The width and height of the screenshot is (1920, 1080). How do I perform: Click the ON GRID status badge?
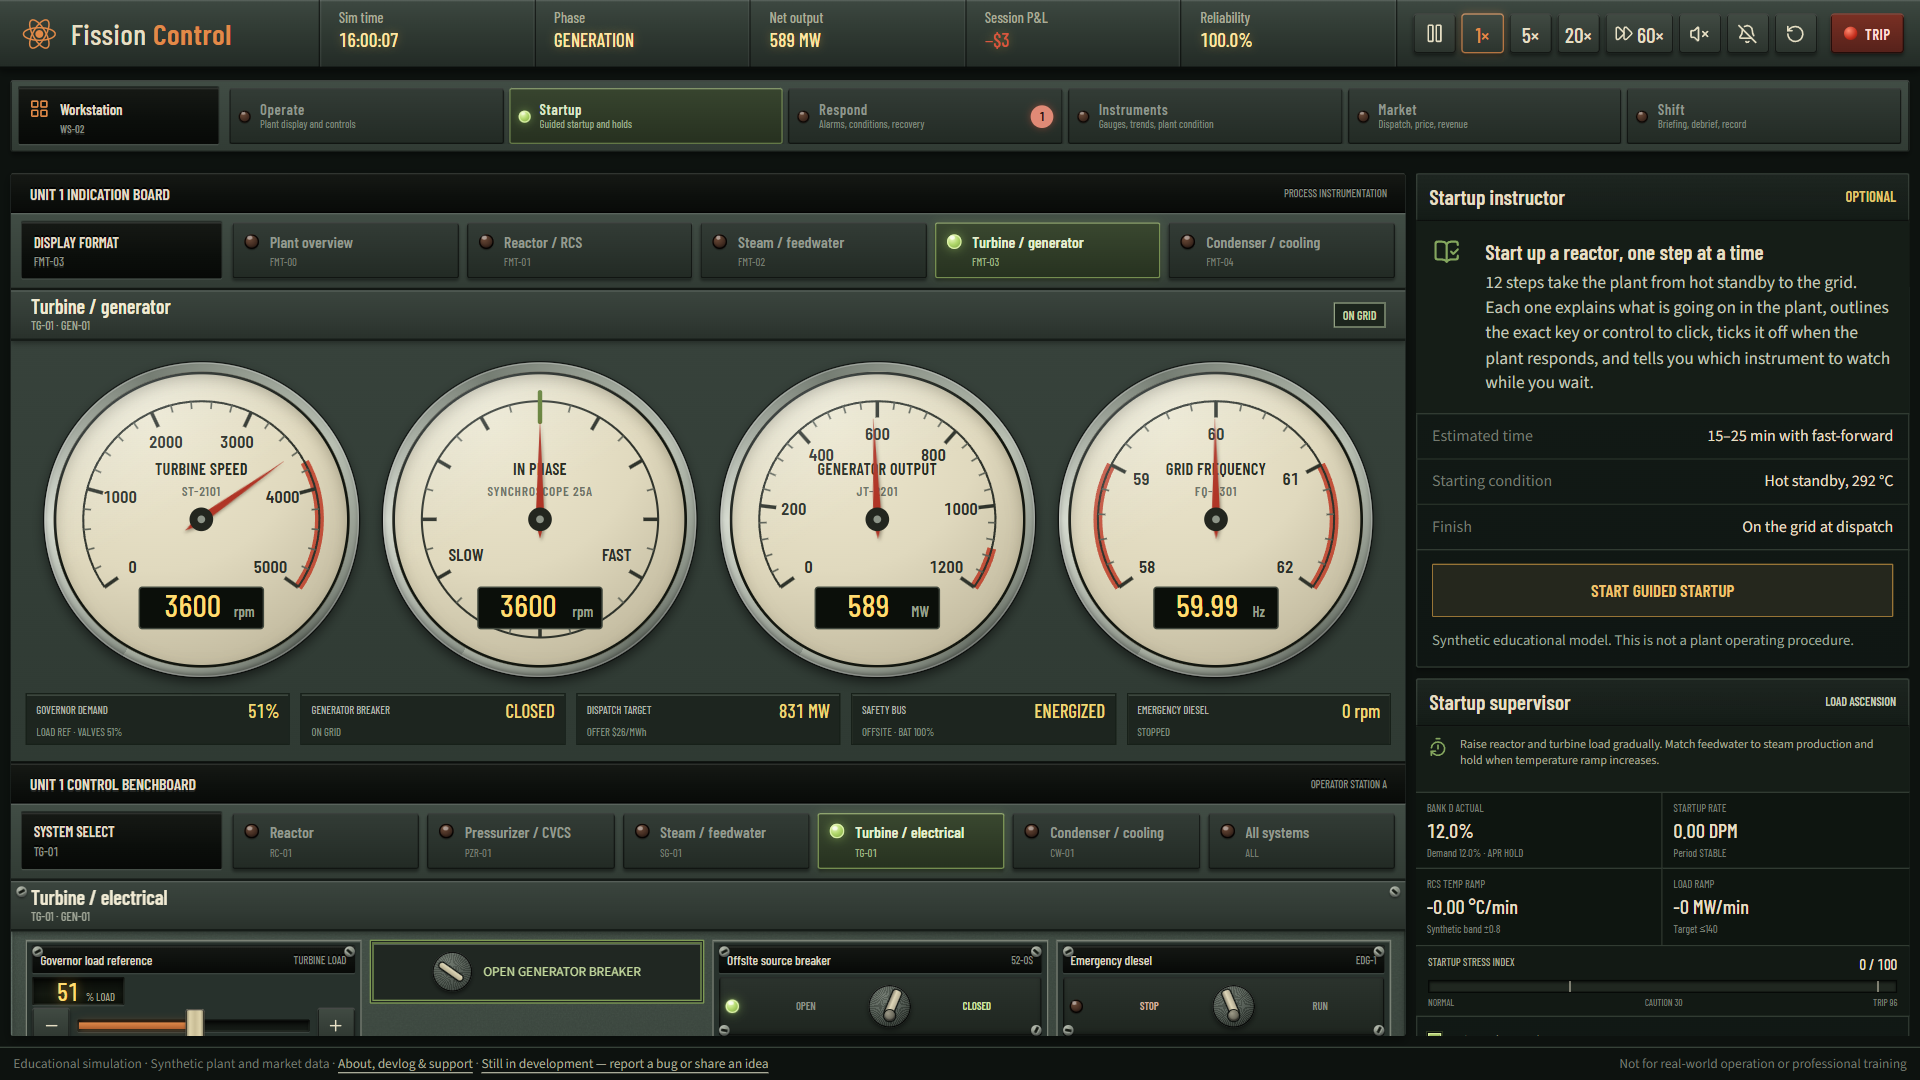[x=1359, y=315]
